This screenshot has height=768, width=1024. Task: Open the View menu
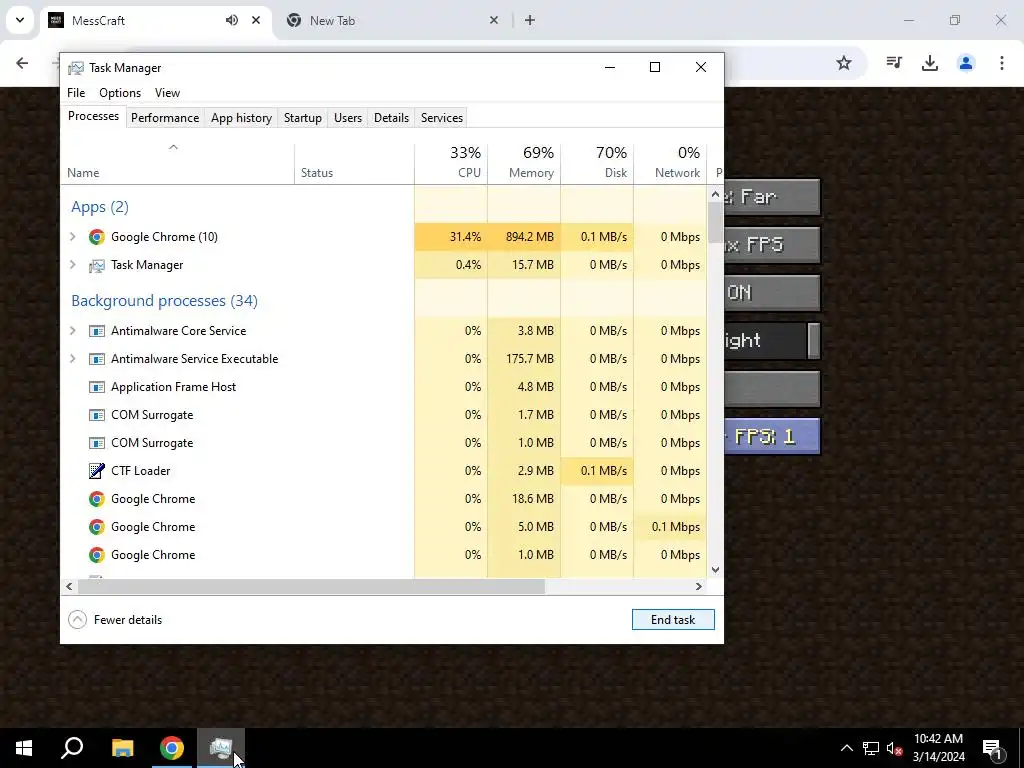(x=167, y=93)
